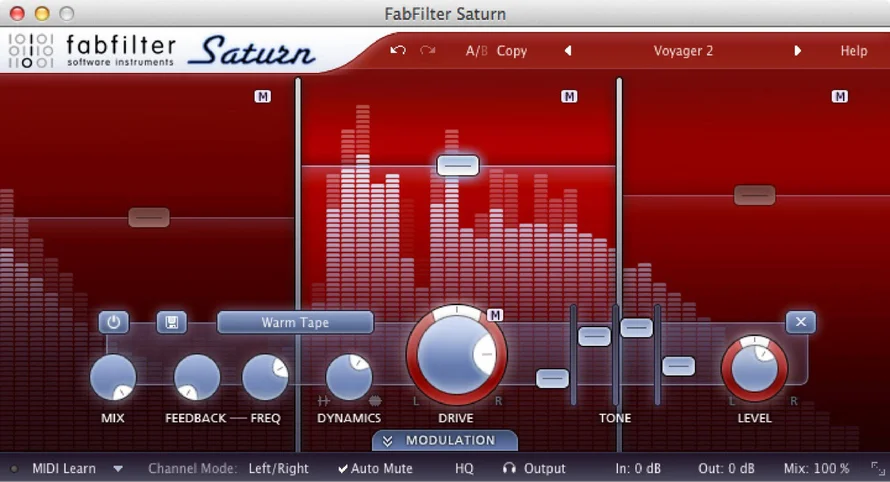
Task: Toggle the band power button
Action: [x=113, y=322]
